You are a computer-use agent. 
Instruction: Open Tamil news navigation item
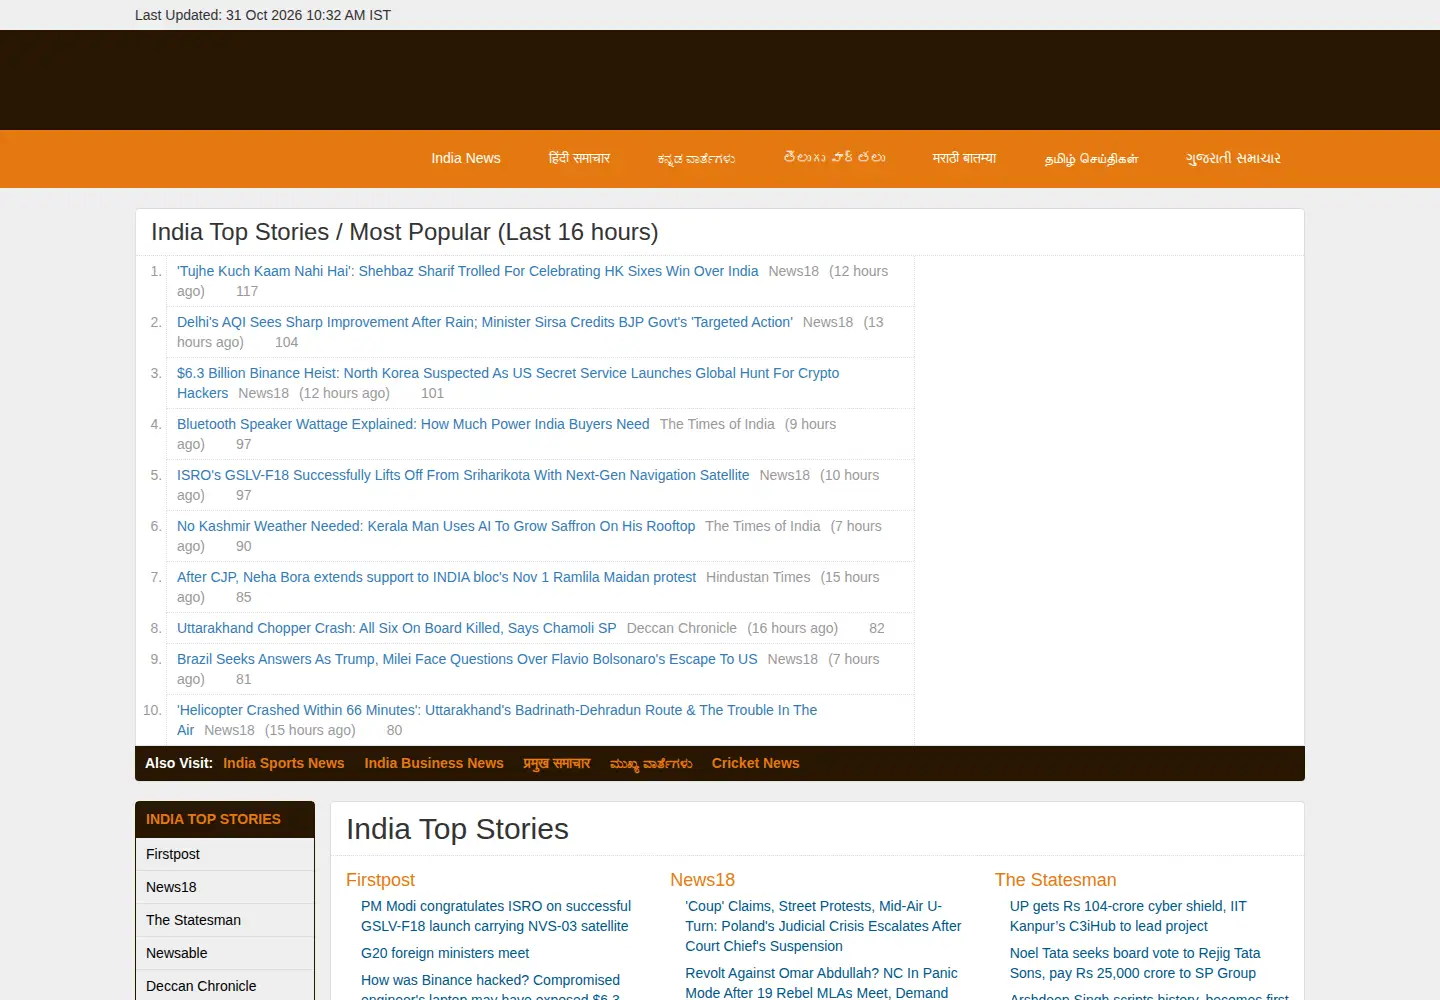click(1091, 158)
